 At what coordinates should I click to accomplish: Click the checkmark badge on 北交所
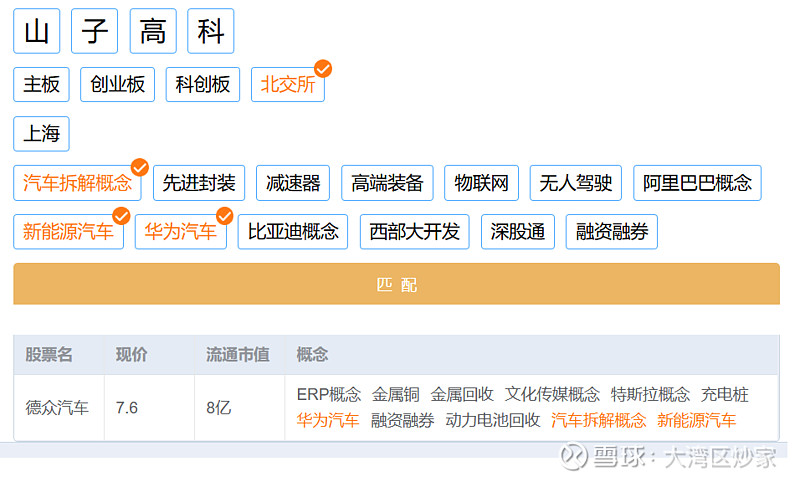323,68
